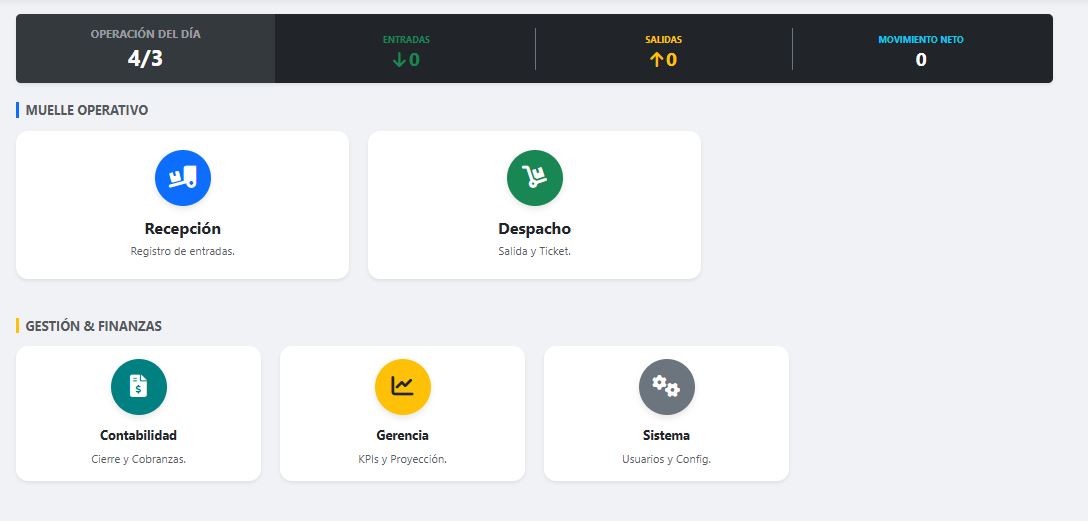Screen dimensions: 1088x521
Task: Select the Operación del día panel
Action: (146, 49)
